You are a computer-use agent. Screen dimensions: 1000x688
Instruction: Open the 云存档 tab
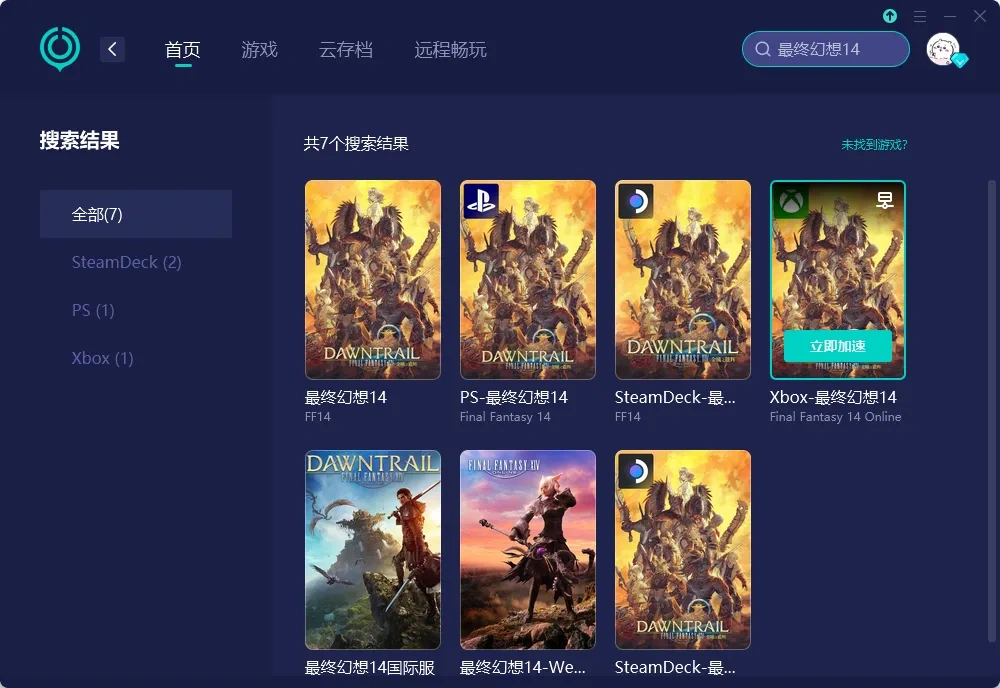(347, 48)
